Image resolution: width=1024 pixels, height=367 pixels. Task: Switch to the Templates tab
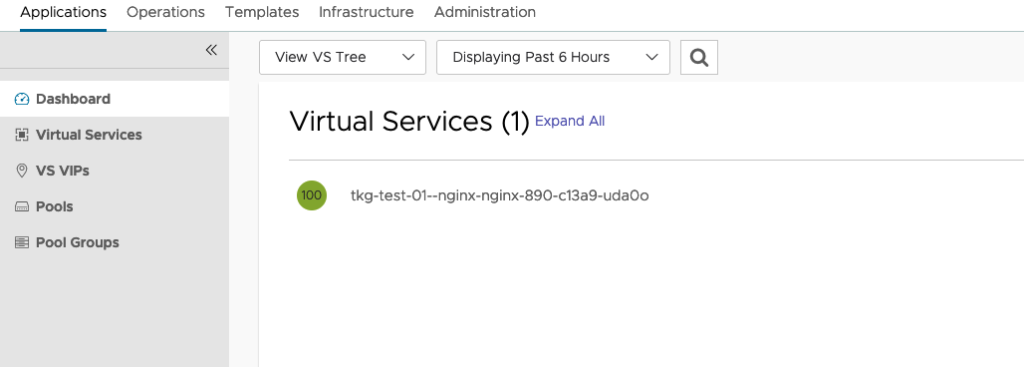click(x=262, y=12)
